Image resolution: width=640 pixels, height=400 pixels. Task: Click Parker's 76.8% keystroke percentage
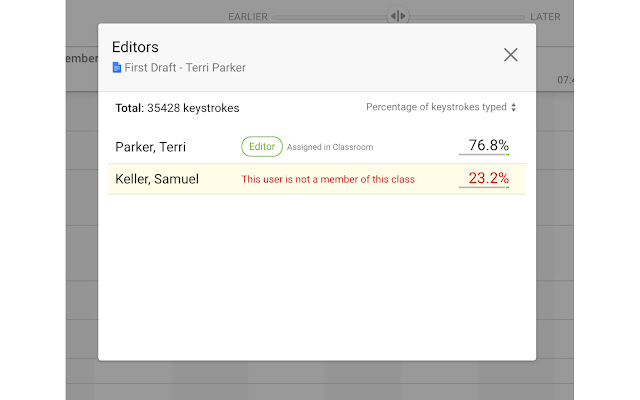488,146
